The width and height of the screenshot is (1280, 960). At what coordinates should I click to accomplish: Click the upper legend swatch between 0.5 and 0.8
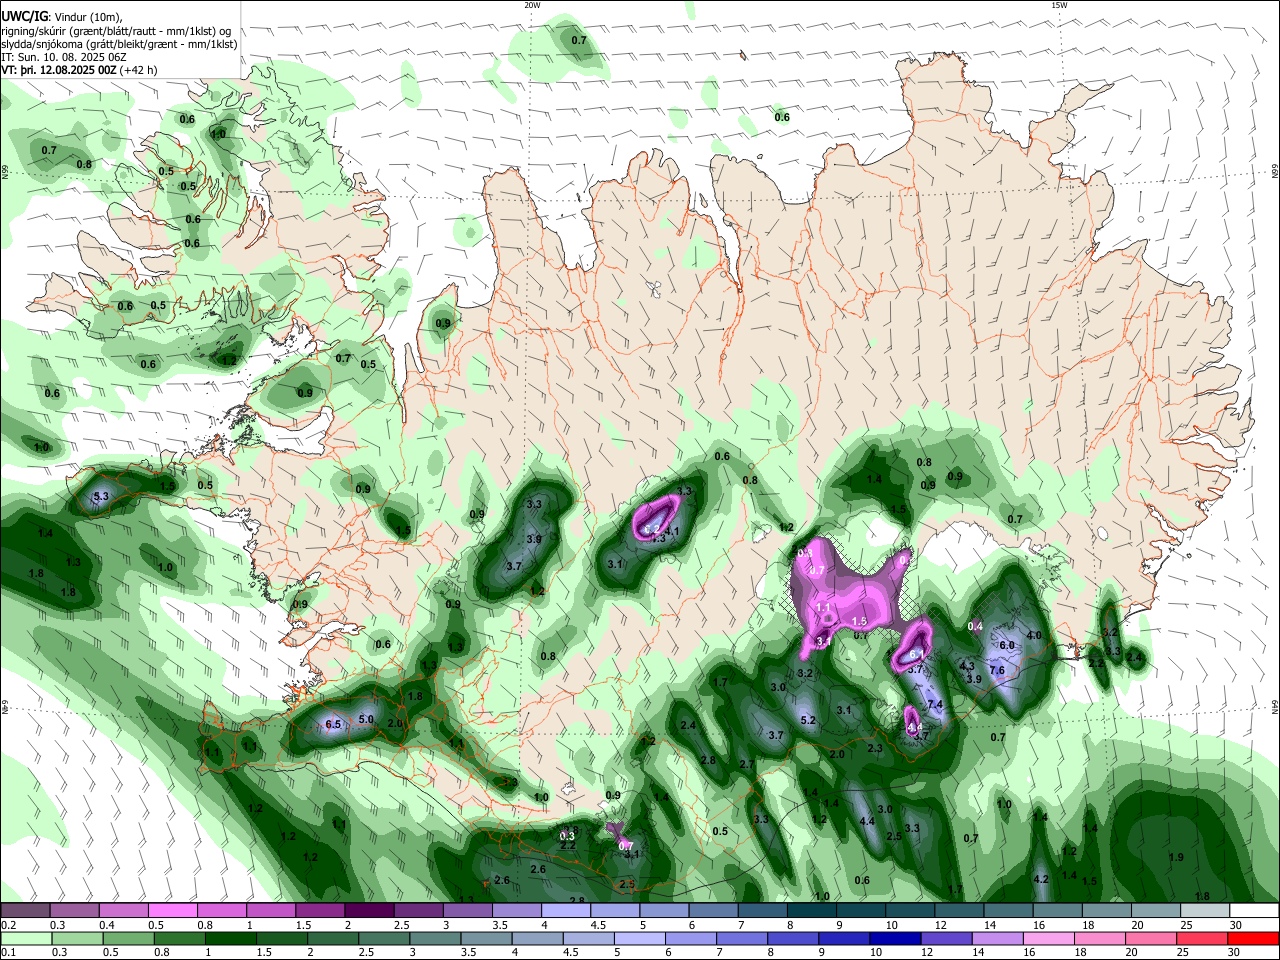click(172, 911)
